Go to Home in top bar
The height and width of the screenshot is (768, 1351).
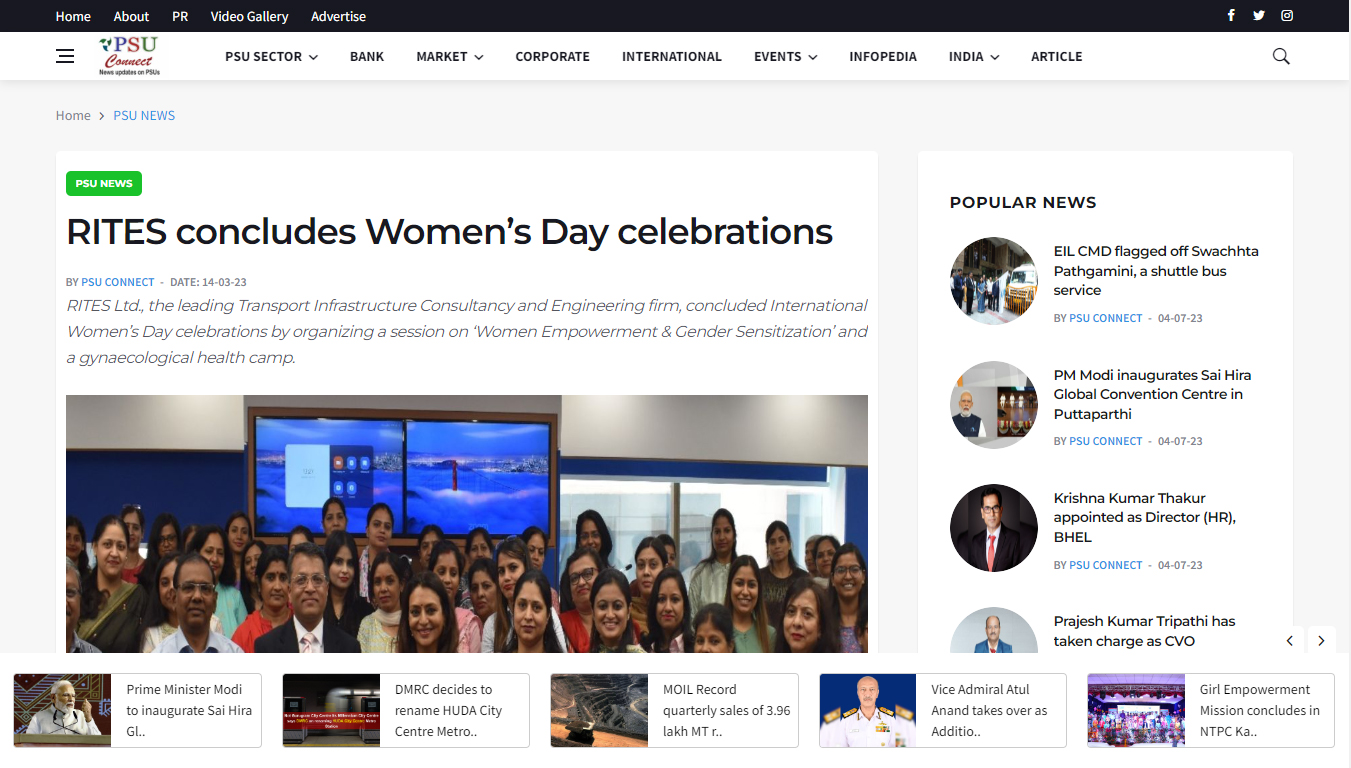[73, 16]
